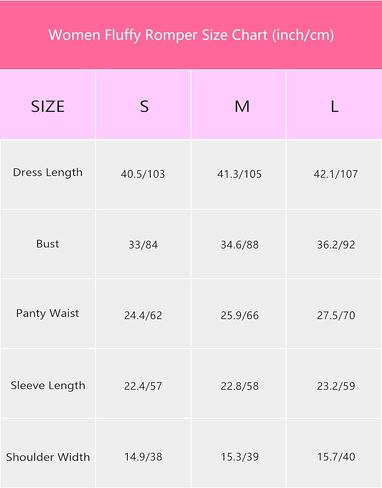Click the 41.3/105 dress length cell
Screen dimensions: 382x488
[239, 174]
